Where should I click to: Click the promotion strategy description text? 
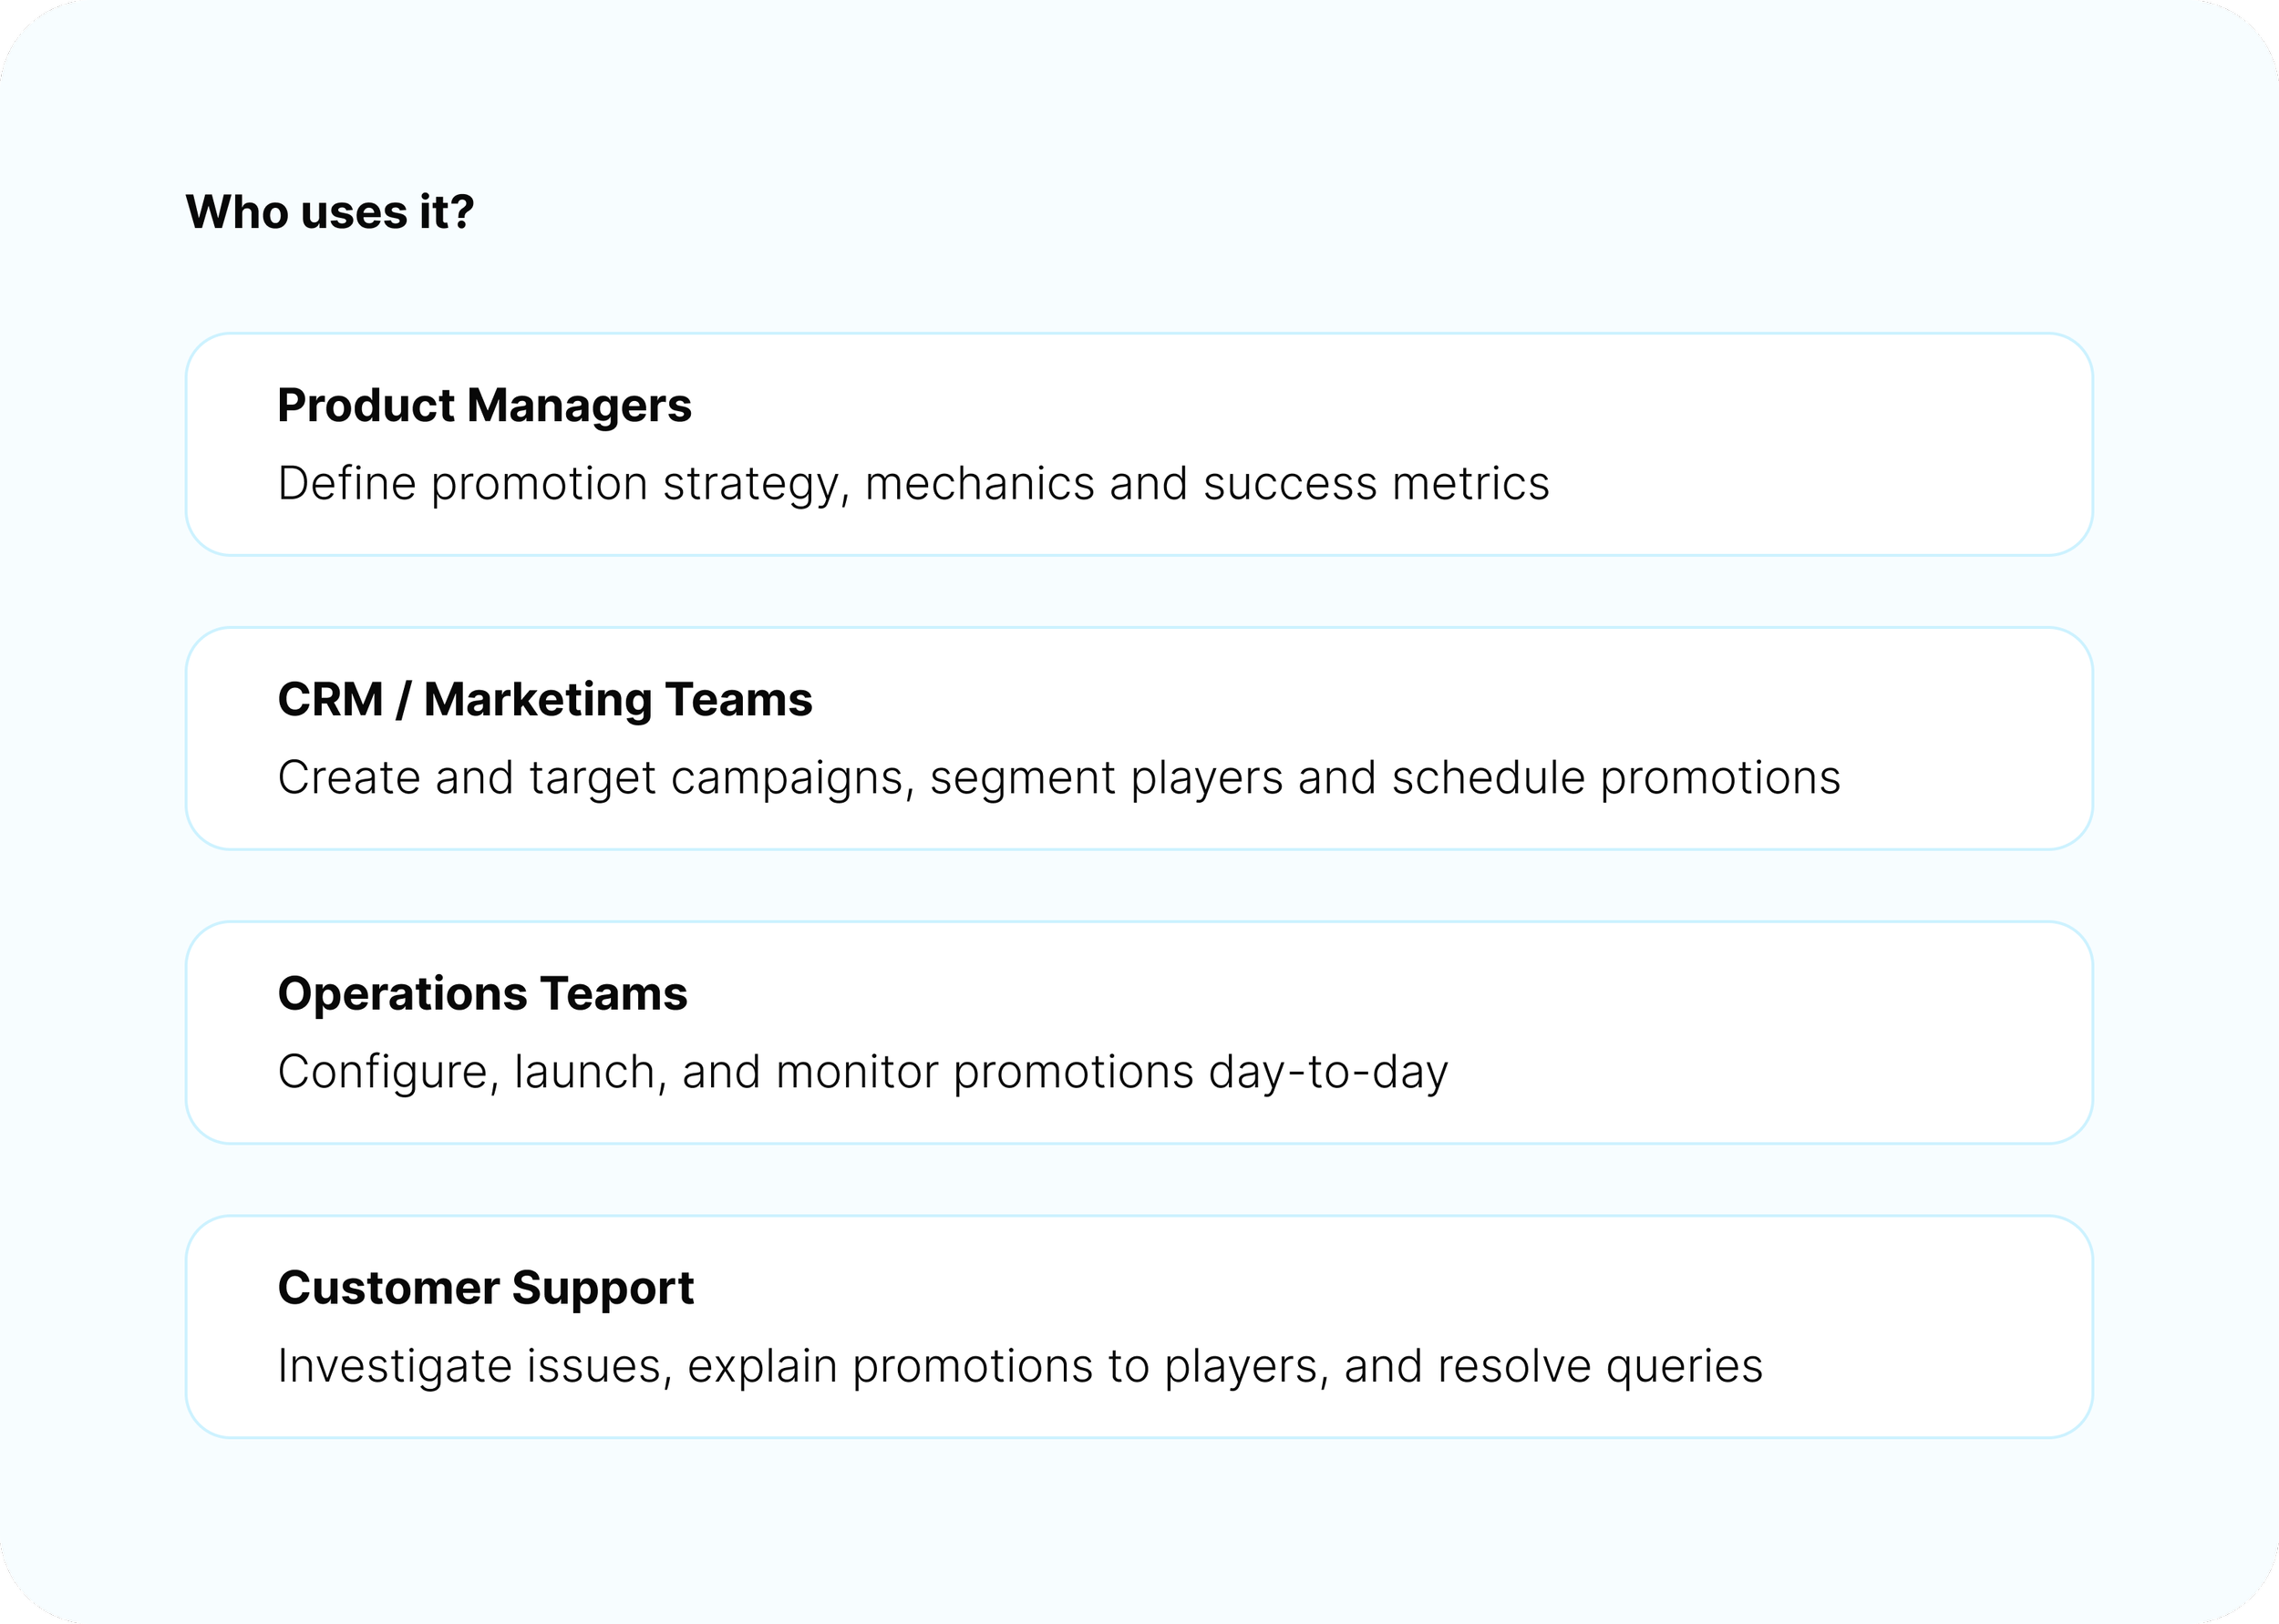click(640, 483)
